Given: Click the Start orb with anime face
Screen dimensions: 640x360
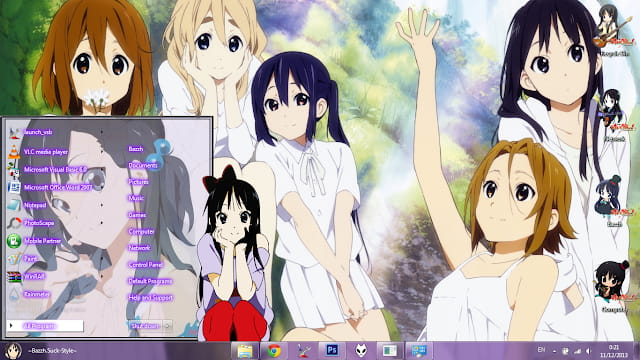Looking at the screenshot, I should (x=13, y=351).
